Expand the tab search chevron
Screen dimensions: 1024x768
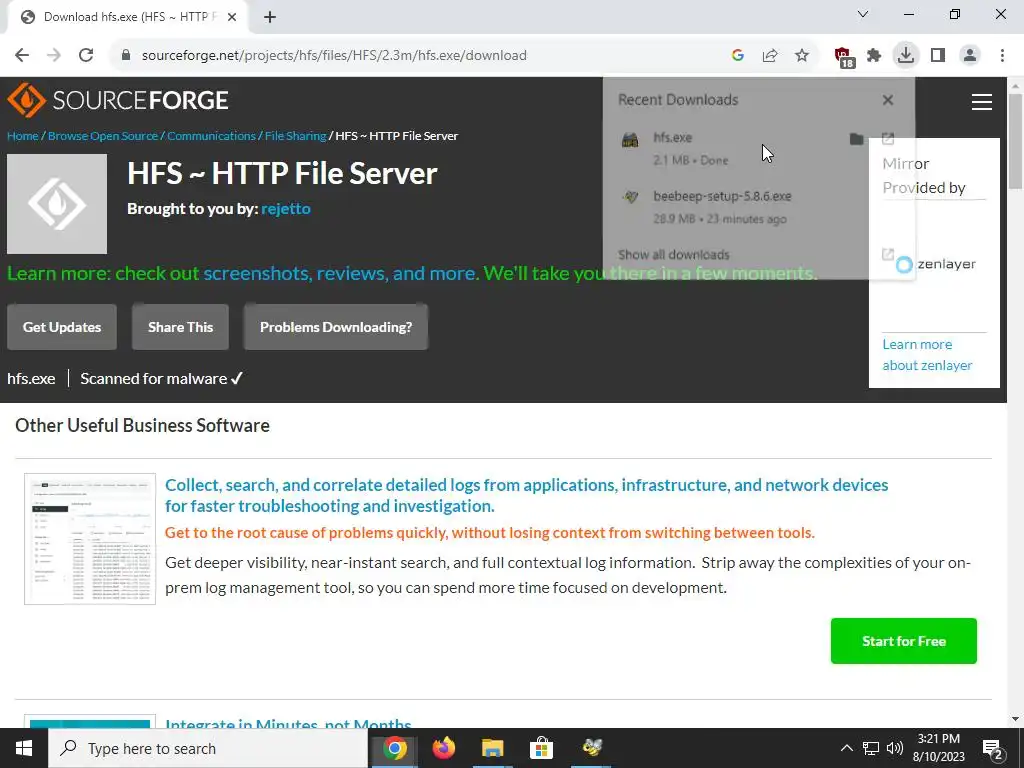(x=863, y=14)
